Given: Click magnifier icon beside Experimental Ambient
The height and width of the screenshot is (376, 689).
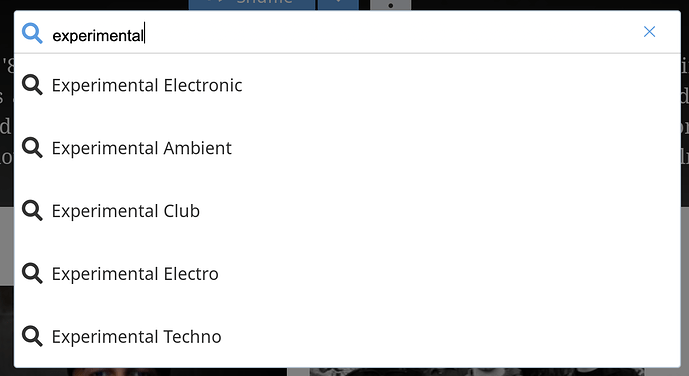Looking at the screenshot, I should [33, 148].
